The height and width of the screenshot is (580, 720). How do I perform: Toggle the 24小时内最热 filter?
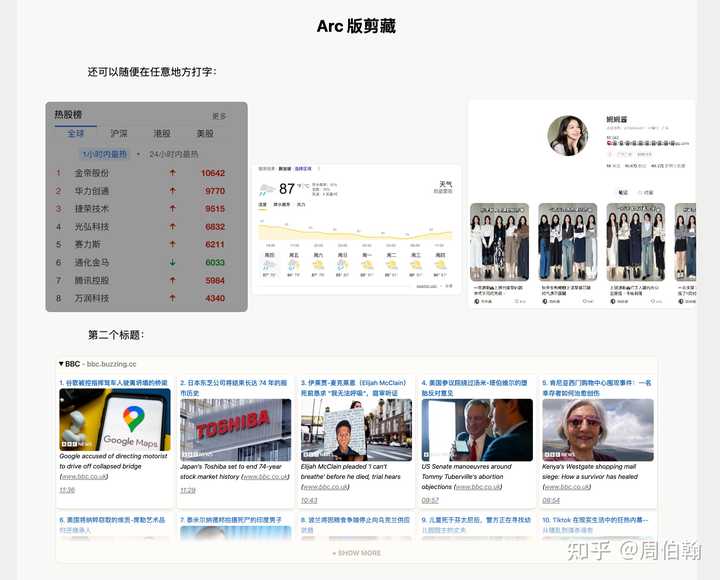(174, 154)
